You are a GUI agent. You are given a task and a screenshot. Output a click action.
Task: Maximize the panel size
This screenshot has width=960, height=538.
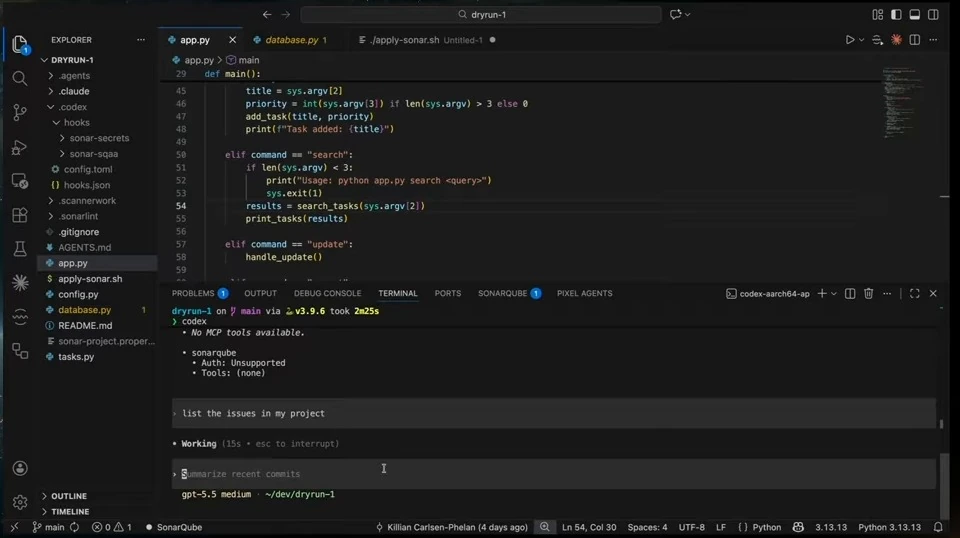914,294
